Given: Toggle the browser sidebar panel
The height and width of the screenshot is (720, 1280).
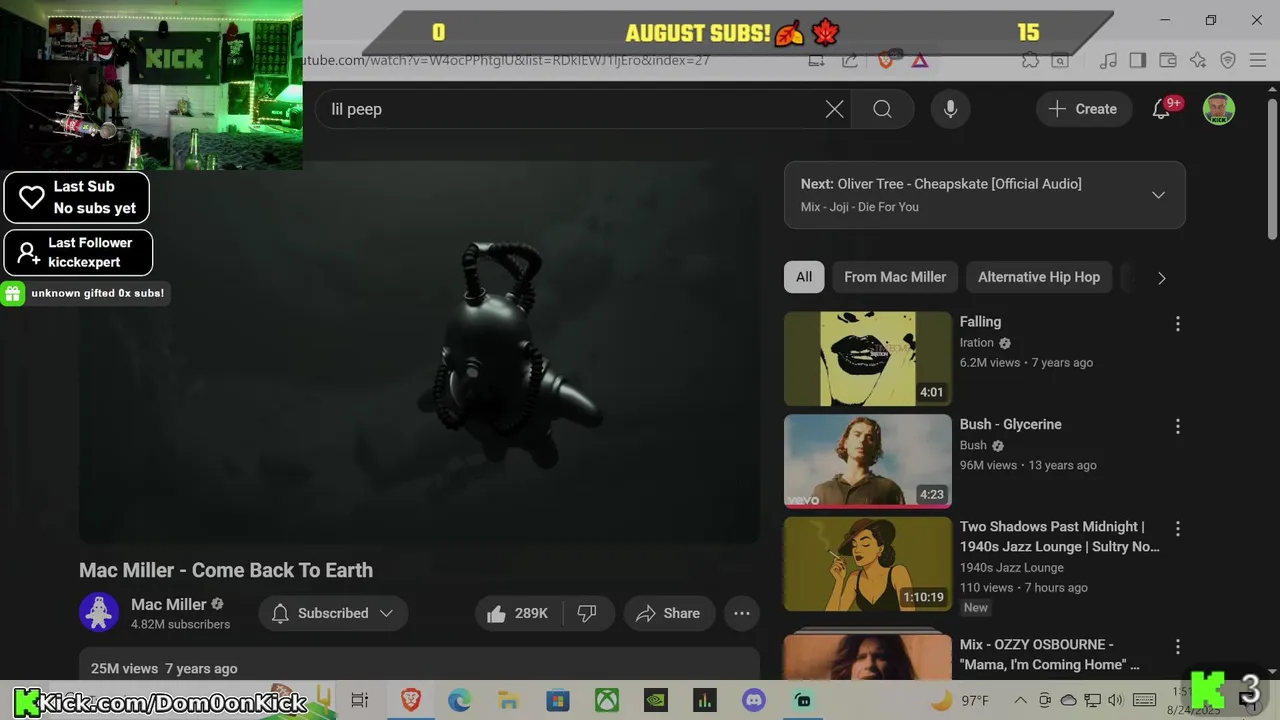Looking at the screenshot, I should coord(1138,60).
